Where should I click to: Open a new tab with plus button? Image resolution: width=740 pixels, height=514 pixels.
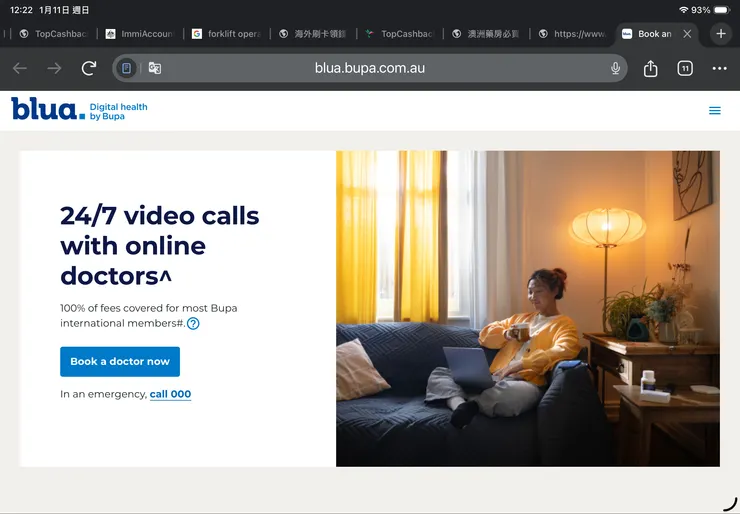[720, 33]
